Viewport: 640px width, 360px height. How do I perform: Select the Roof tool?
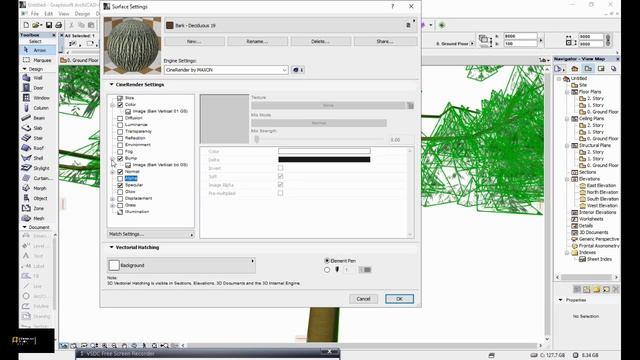38,148
